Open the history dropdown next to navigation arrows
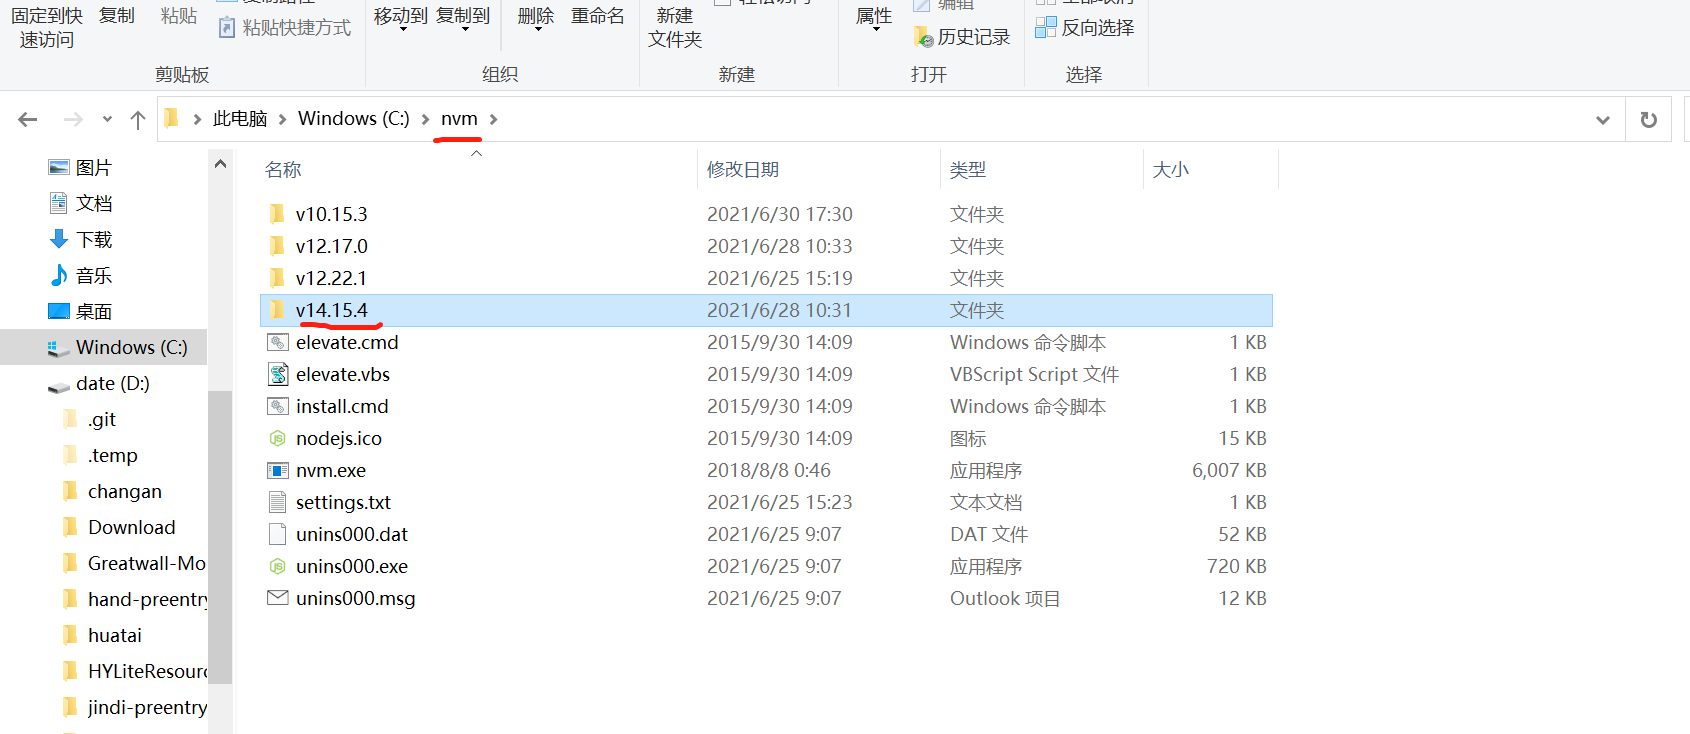This screenshot has height=734, width=1690. [x=107, y=120]
